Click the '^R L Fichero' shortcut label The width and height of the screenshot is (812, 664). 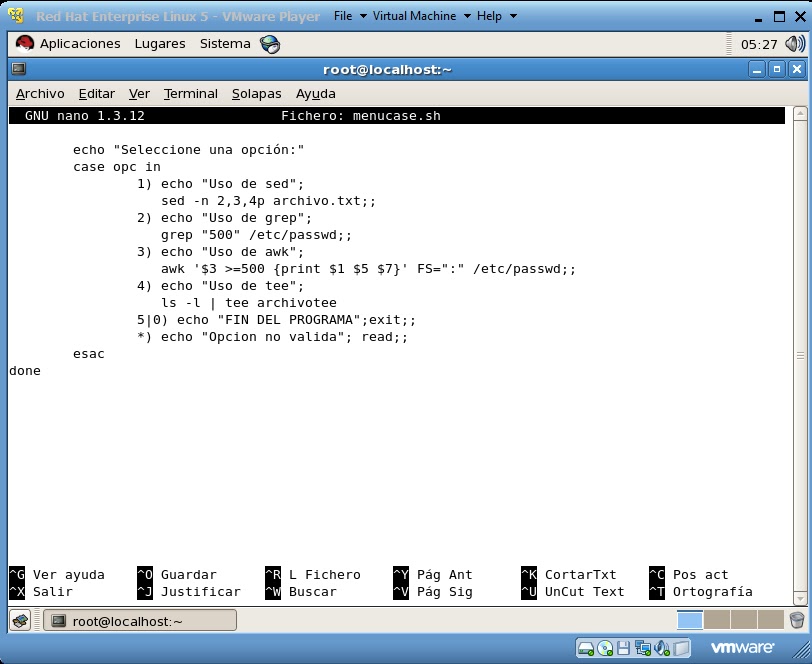313,574
